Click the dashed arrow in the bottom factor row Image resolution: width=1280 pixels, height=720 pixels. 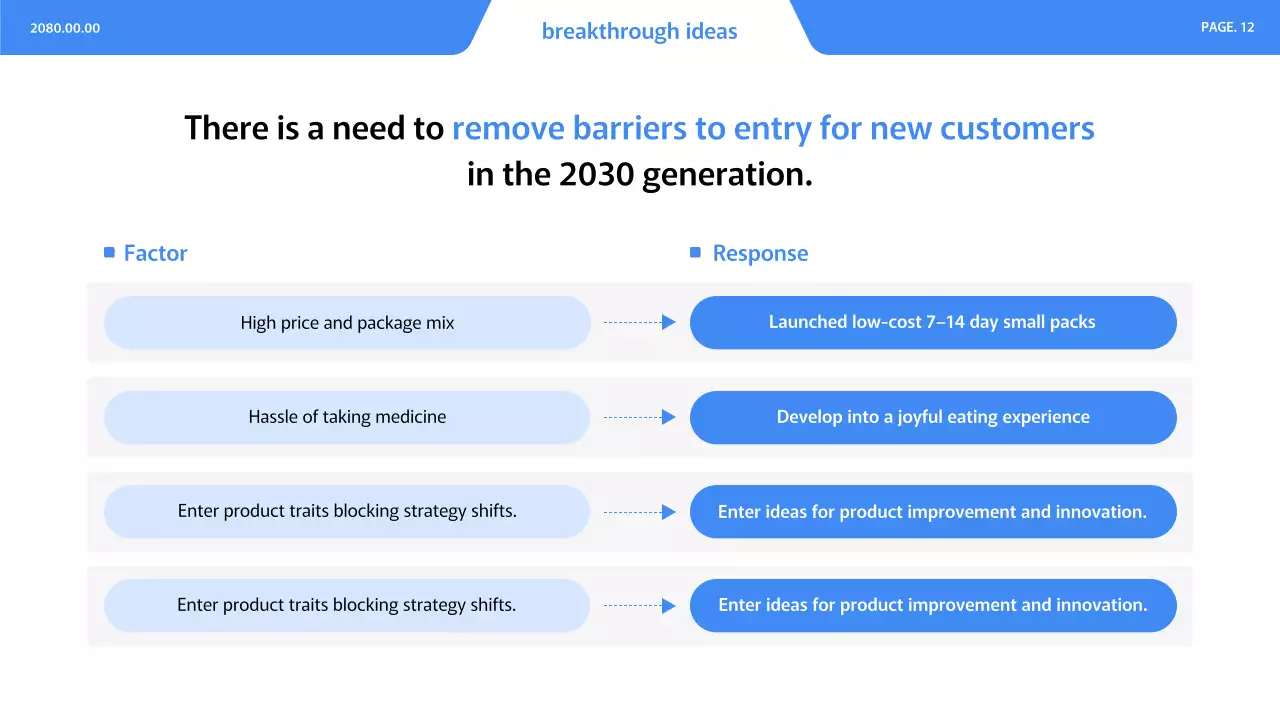(x=640, y=605)
